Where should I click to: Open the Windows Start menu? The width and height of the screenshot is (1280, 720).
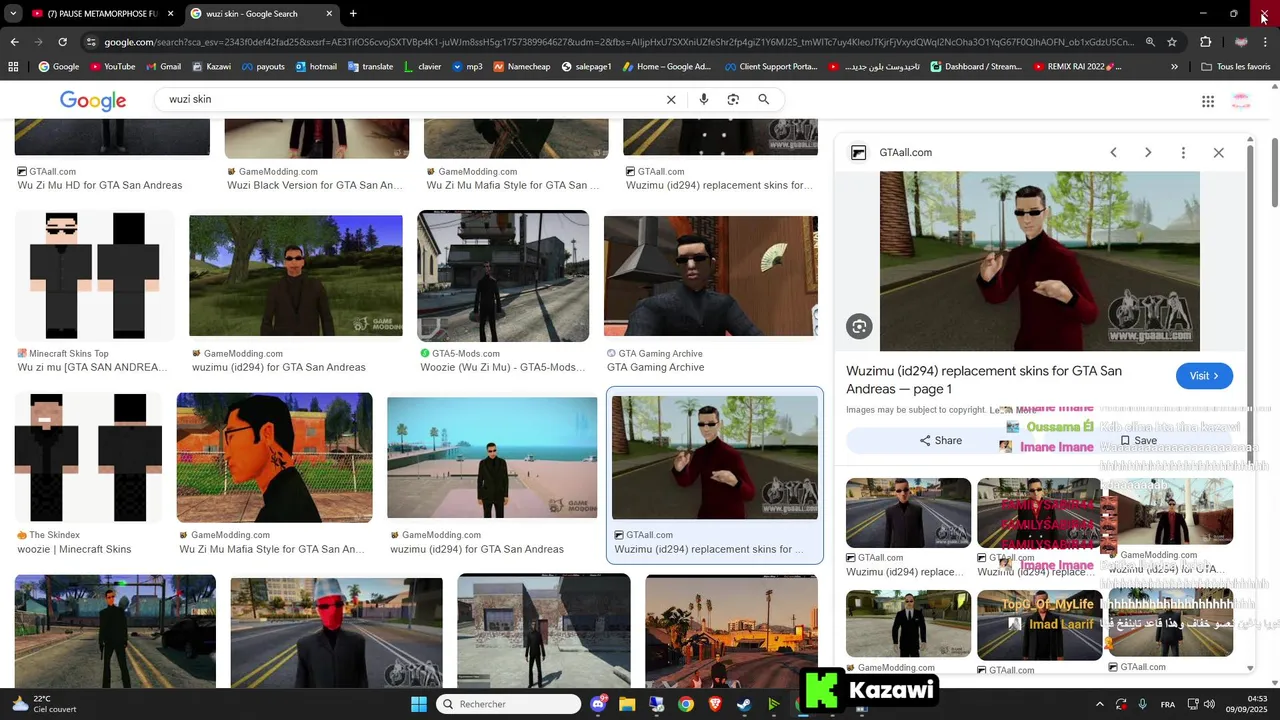(x=419, y=704)
